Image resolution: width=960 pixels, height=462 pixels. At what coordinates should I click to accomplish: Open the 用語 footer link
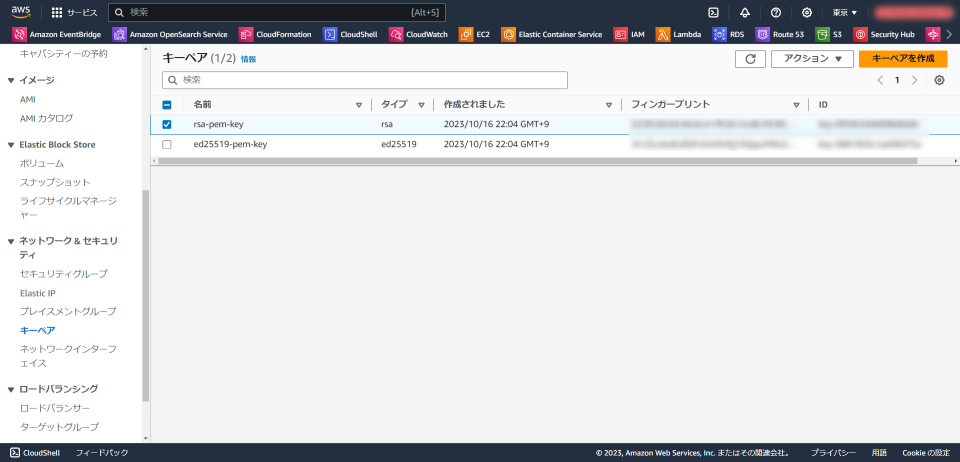click(x=879, y=453)
